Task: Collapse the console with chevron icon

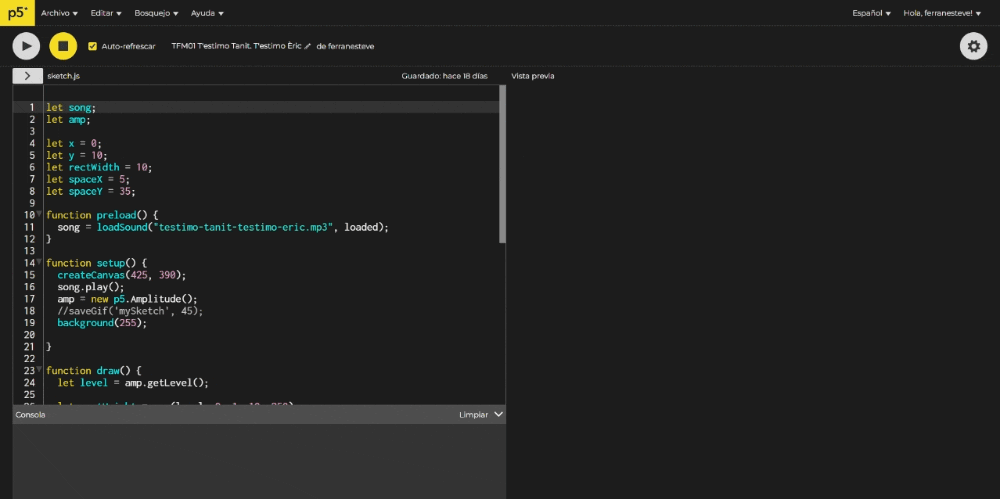Action: (x=498, y=414)
